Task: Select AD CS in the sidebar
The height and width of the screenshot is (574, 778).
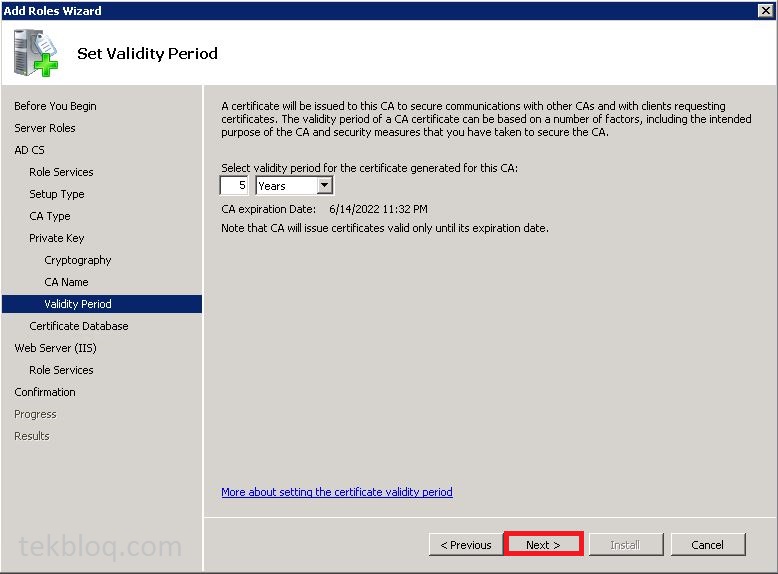Action: [29, 150]
